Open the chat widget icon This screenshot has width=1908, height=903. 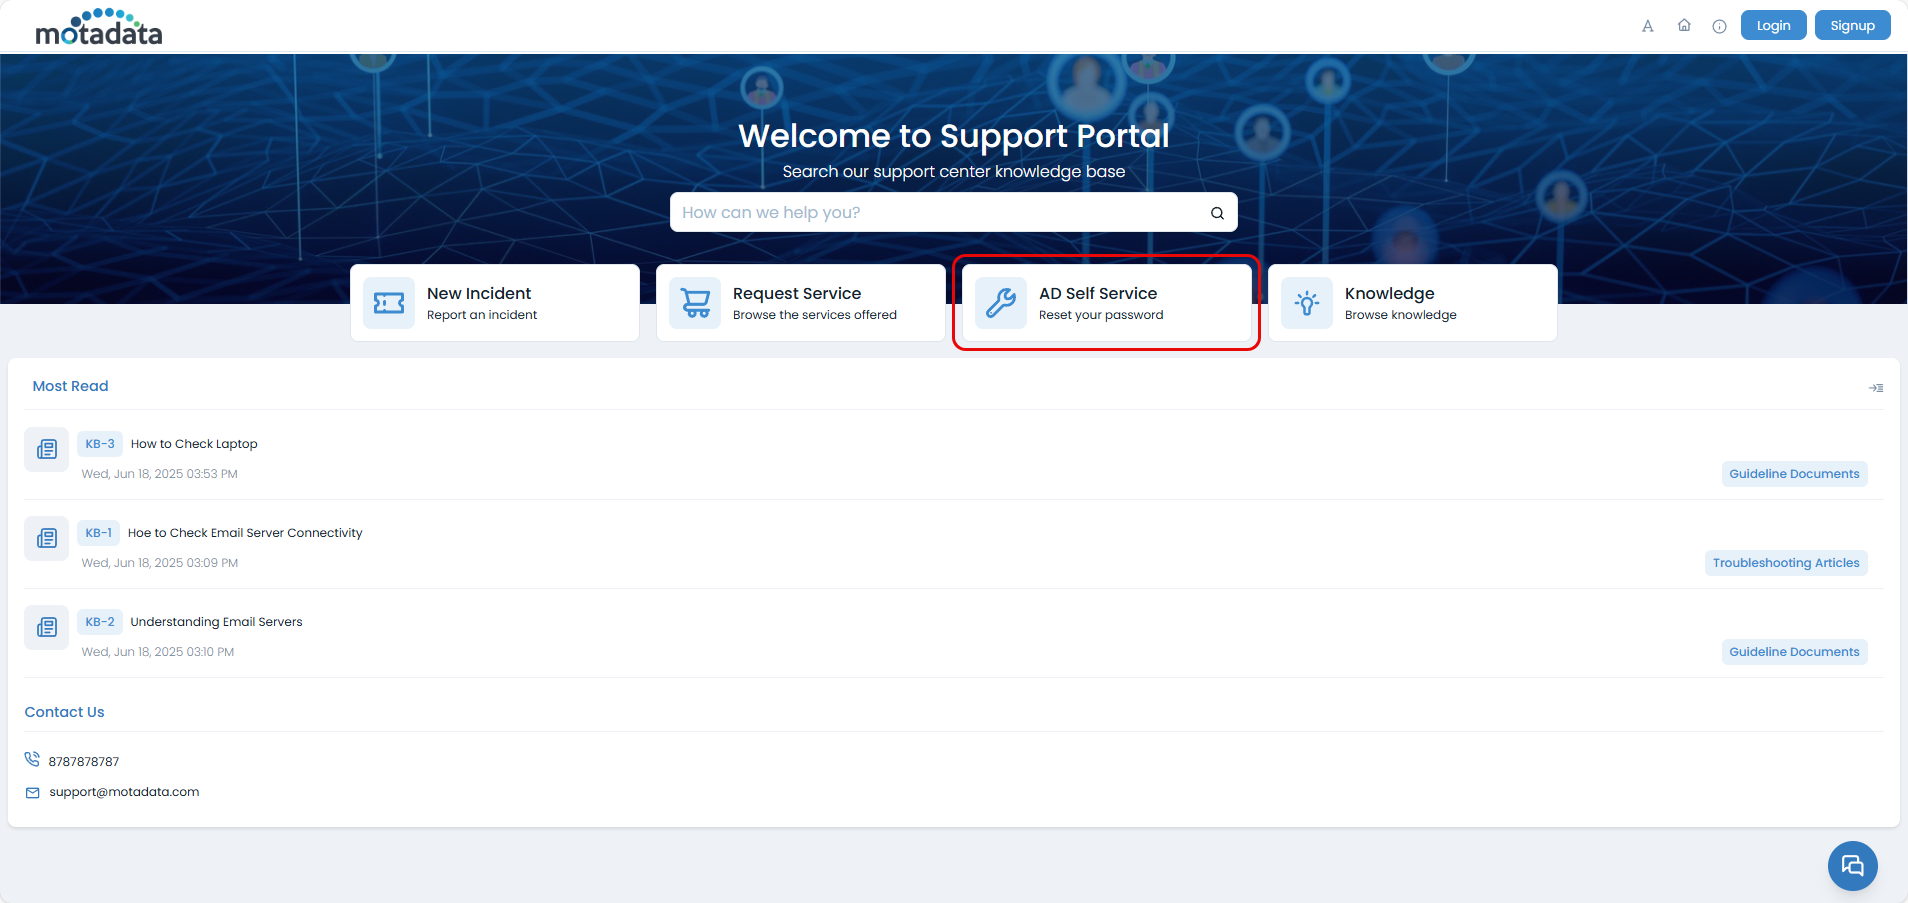[1852, 866]
